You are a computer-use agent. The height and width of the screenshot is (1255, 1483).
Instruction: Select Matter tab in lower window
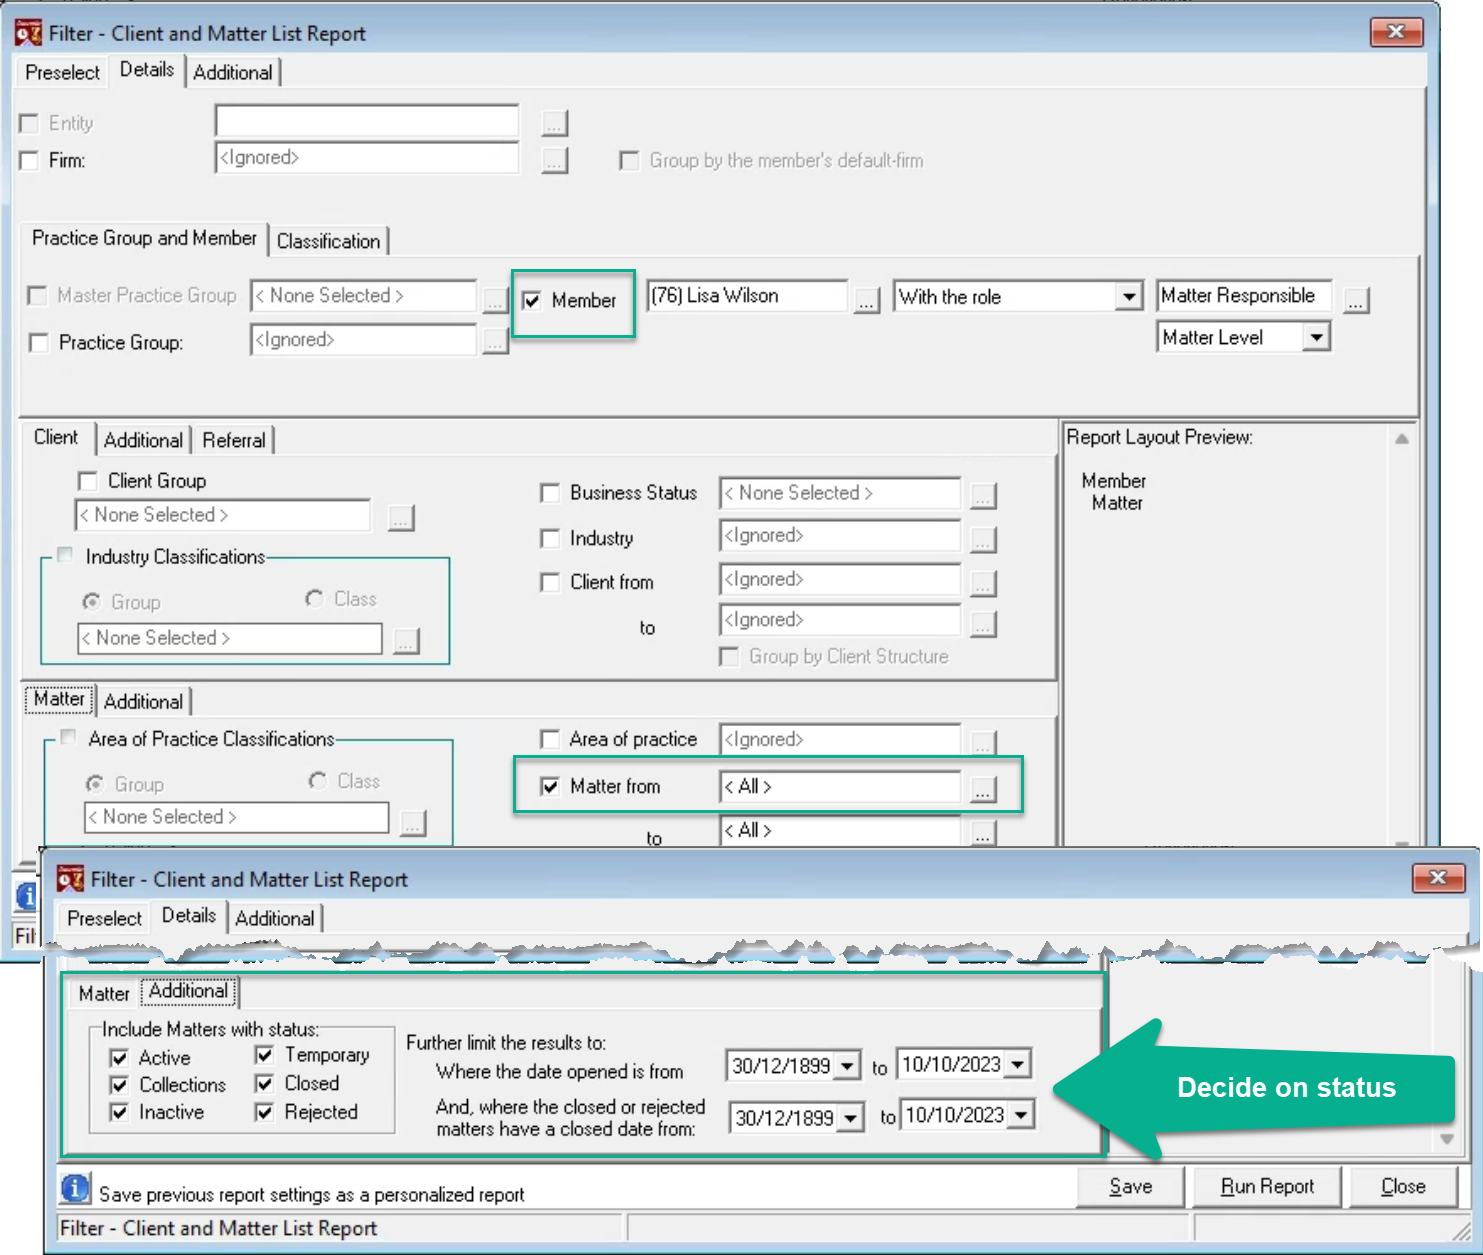click(x=104, y=994)
